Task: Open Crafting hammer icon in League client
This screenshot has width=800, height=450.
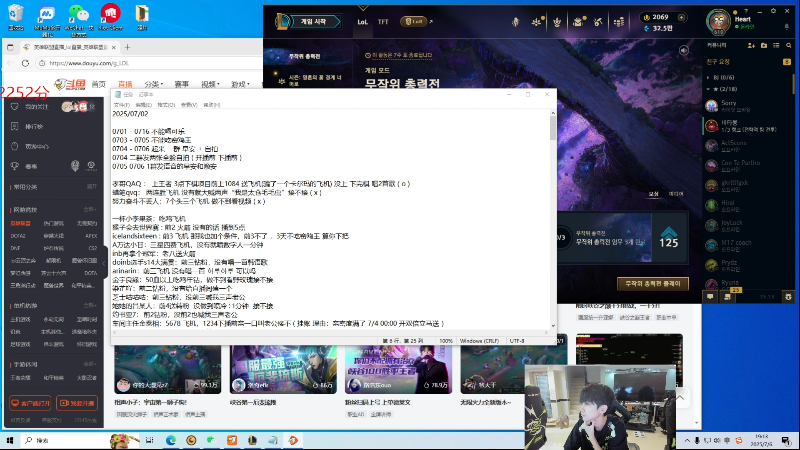Action: (x=598, y=22)
